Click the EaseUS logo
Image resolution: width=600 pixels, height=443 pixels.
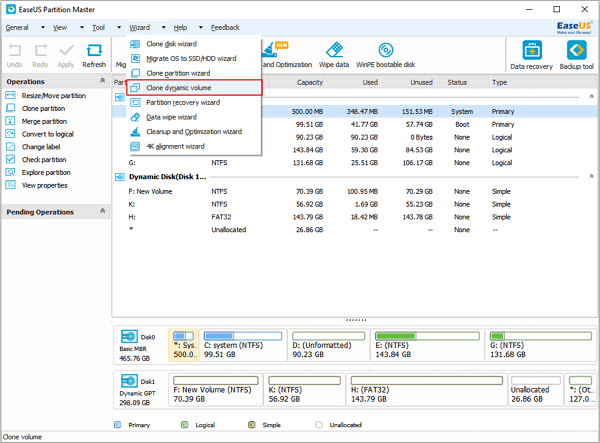[x=574, y=27]
